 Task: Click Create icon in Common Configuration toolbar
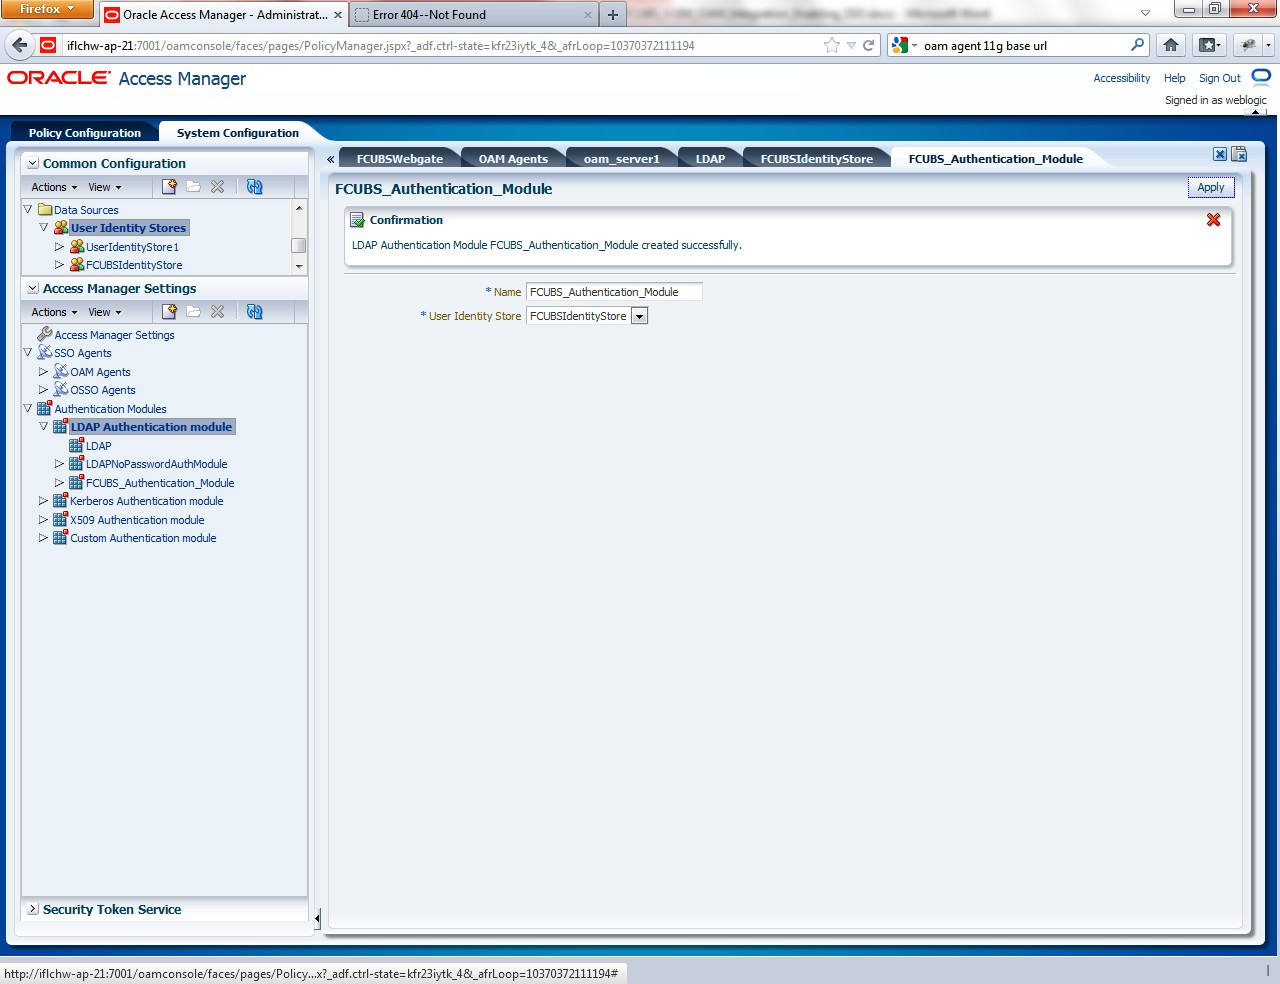(169, 187)
